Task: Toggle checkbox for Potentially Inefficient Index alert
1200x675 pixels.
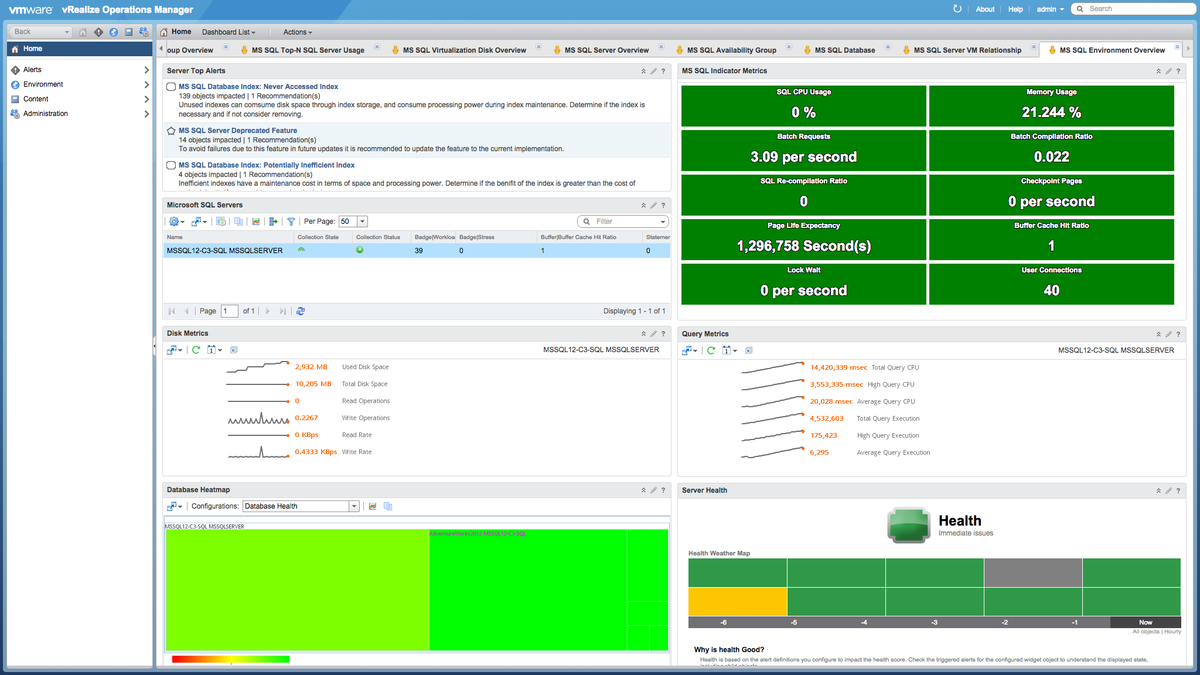Action: 171,165
